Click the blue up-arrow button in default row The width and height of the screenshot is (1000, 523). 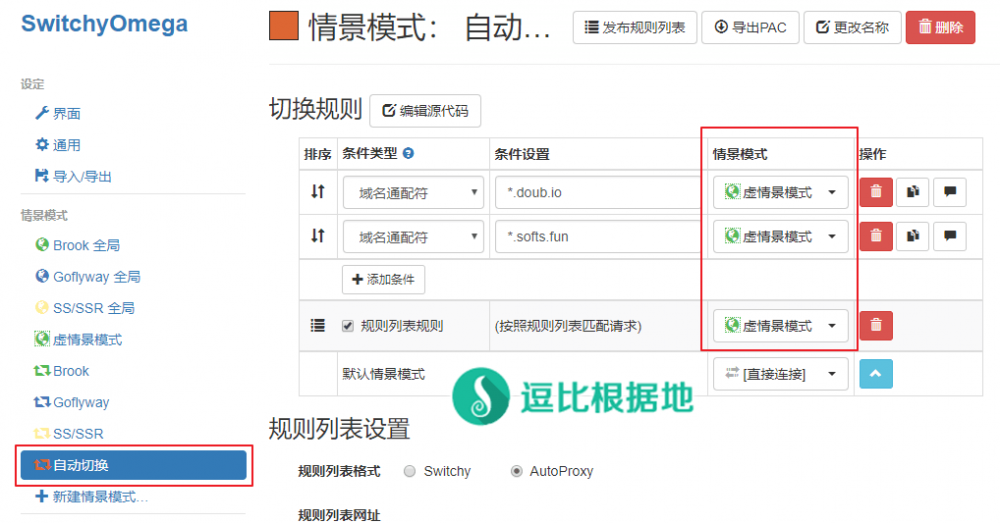876,373
